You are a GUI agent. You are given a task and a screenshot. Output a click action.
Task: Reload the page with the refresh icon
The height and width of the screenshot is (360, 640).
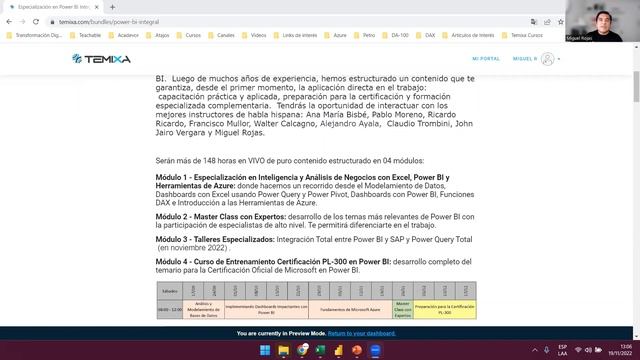[x=36, y=22]
